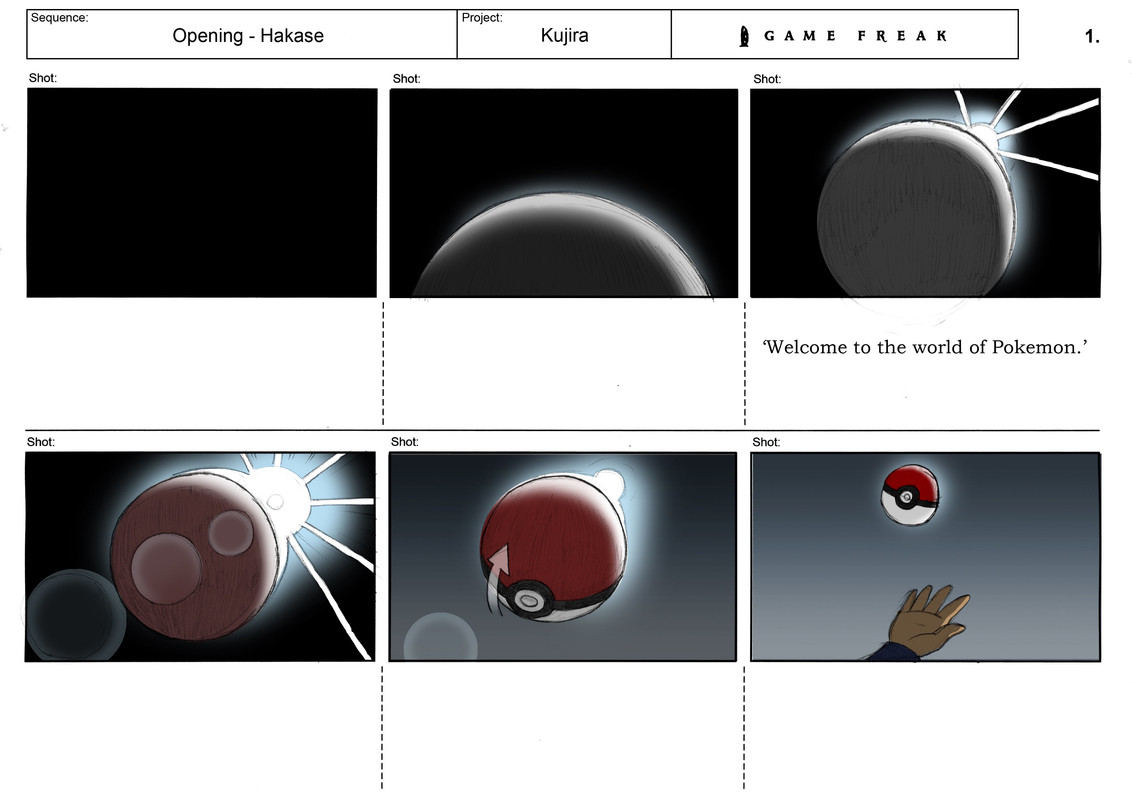Click the "Project:" label
Screen dimensions: 1132x800
482,17
